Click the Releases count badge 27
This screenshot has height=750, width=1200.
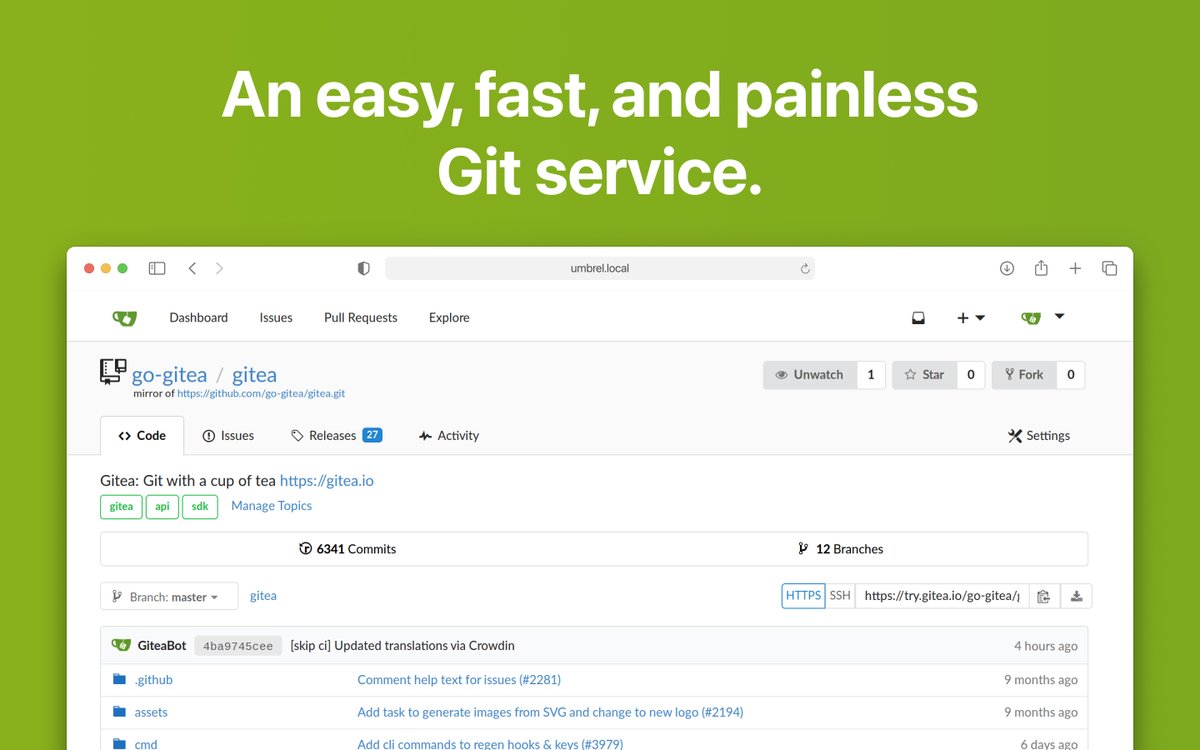[x=372, y=435]
